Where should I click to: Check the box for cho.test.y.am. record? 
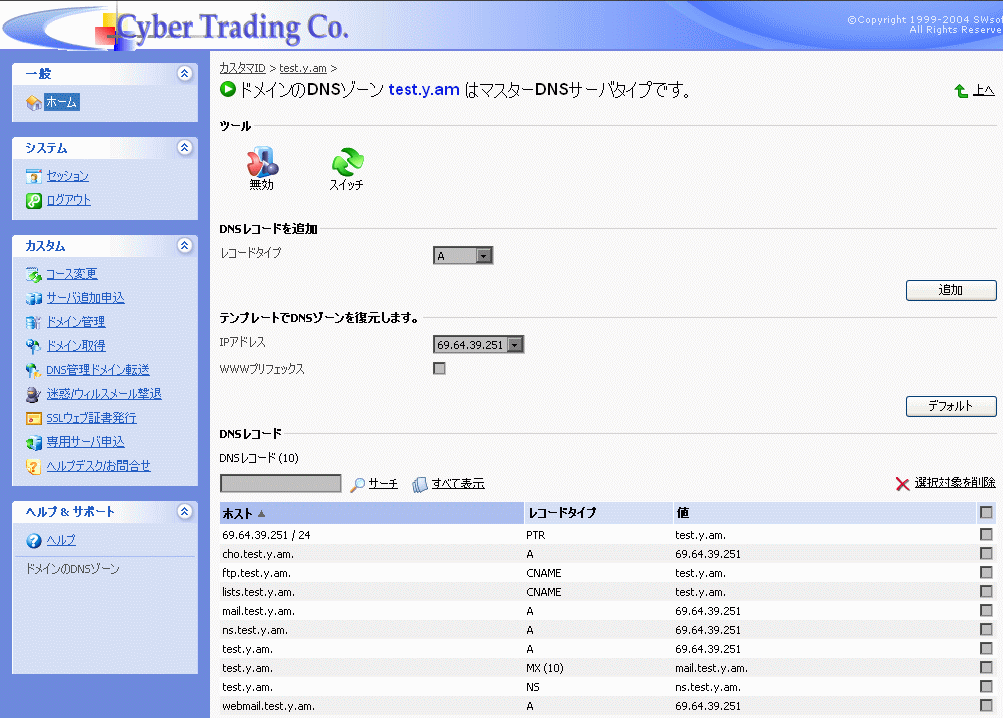pos(987,554)
